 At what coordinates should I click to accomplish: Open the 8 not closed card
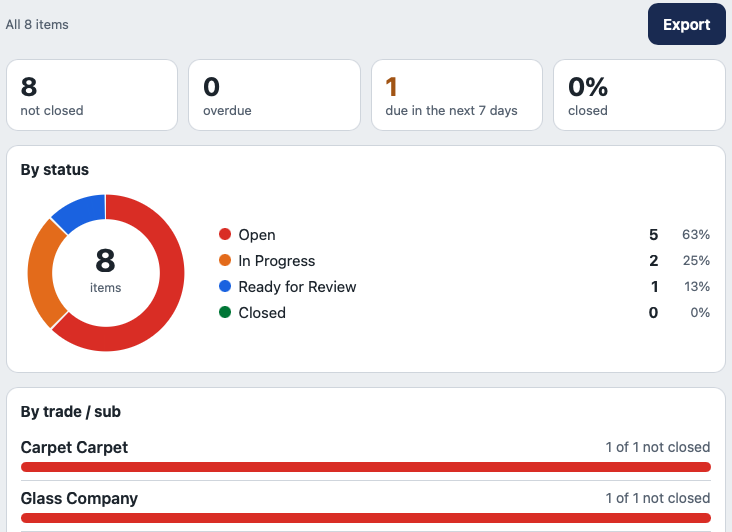pos(92,95)
